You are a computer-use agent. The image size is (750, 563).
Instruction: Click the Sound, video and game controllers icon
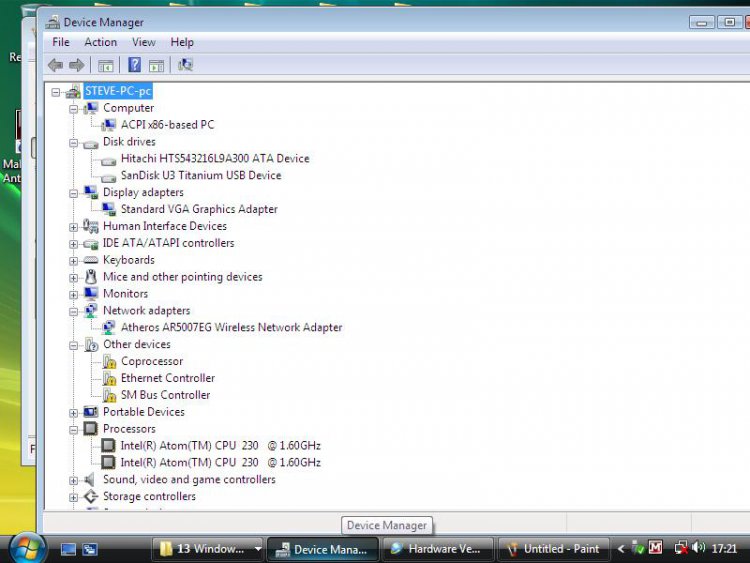90,479
